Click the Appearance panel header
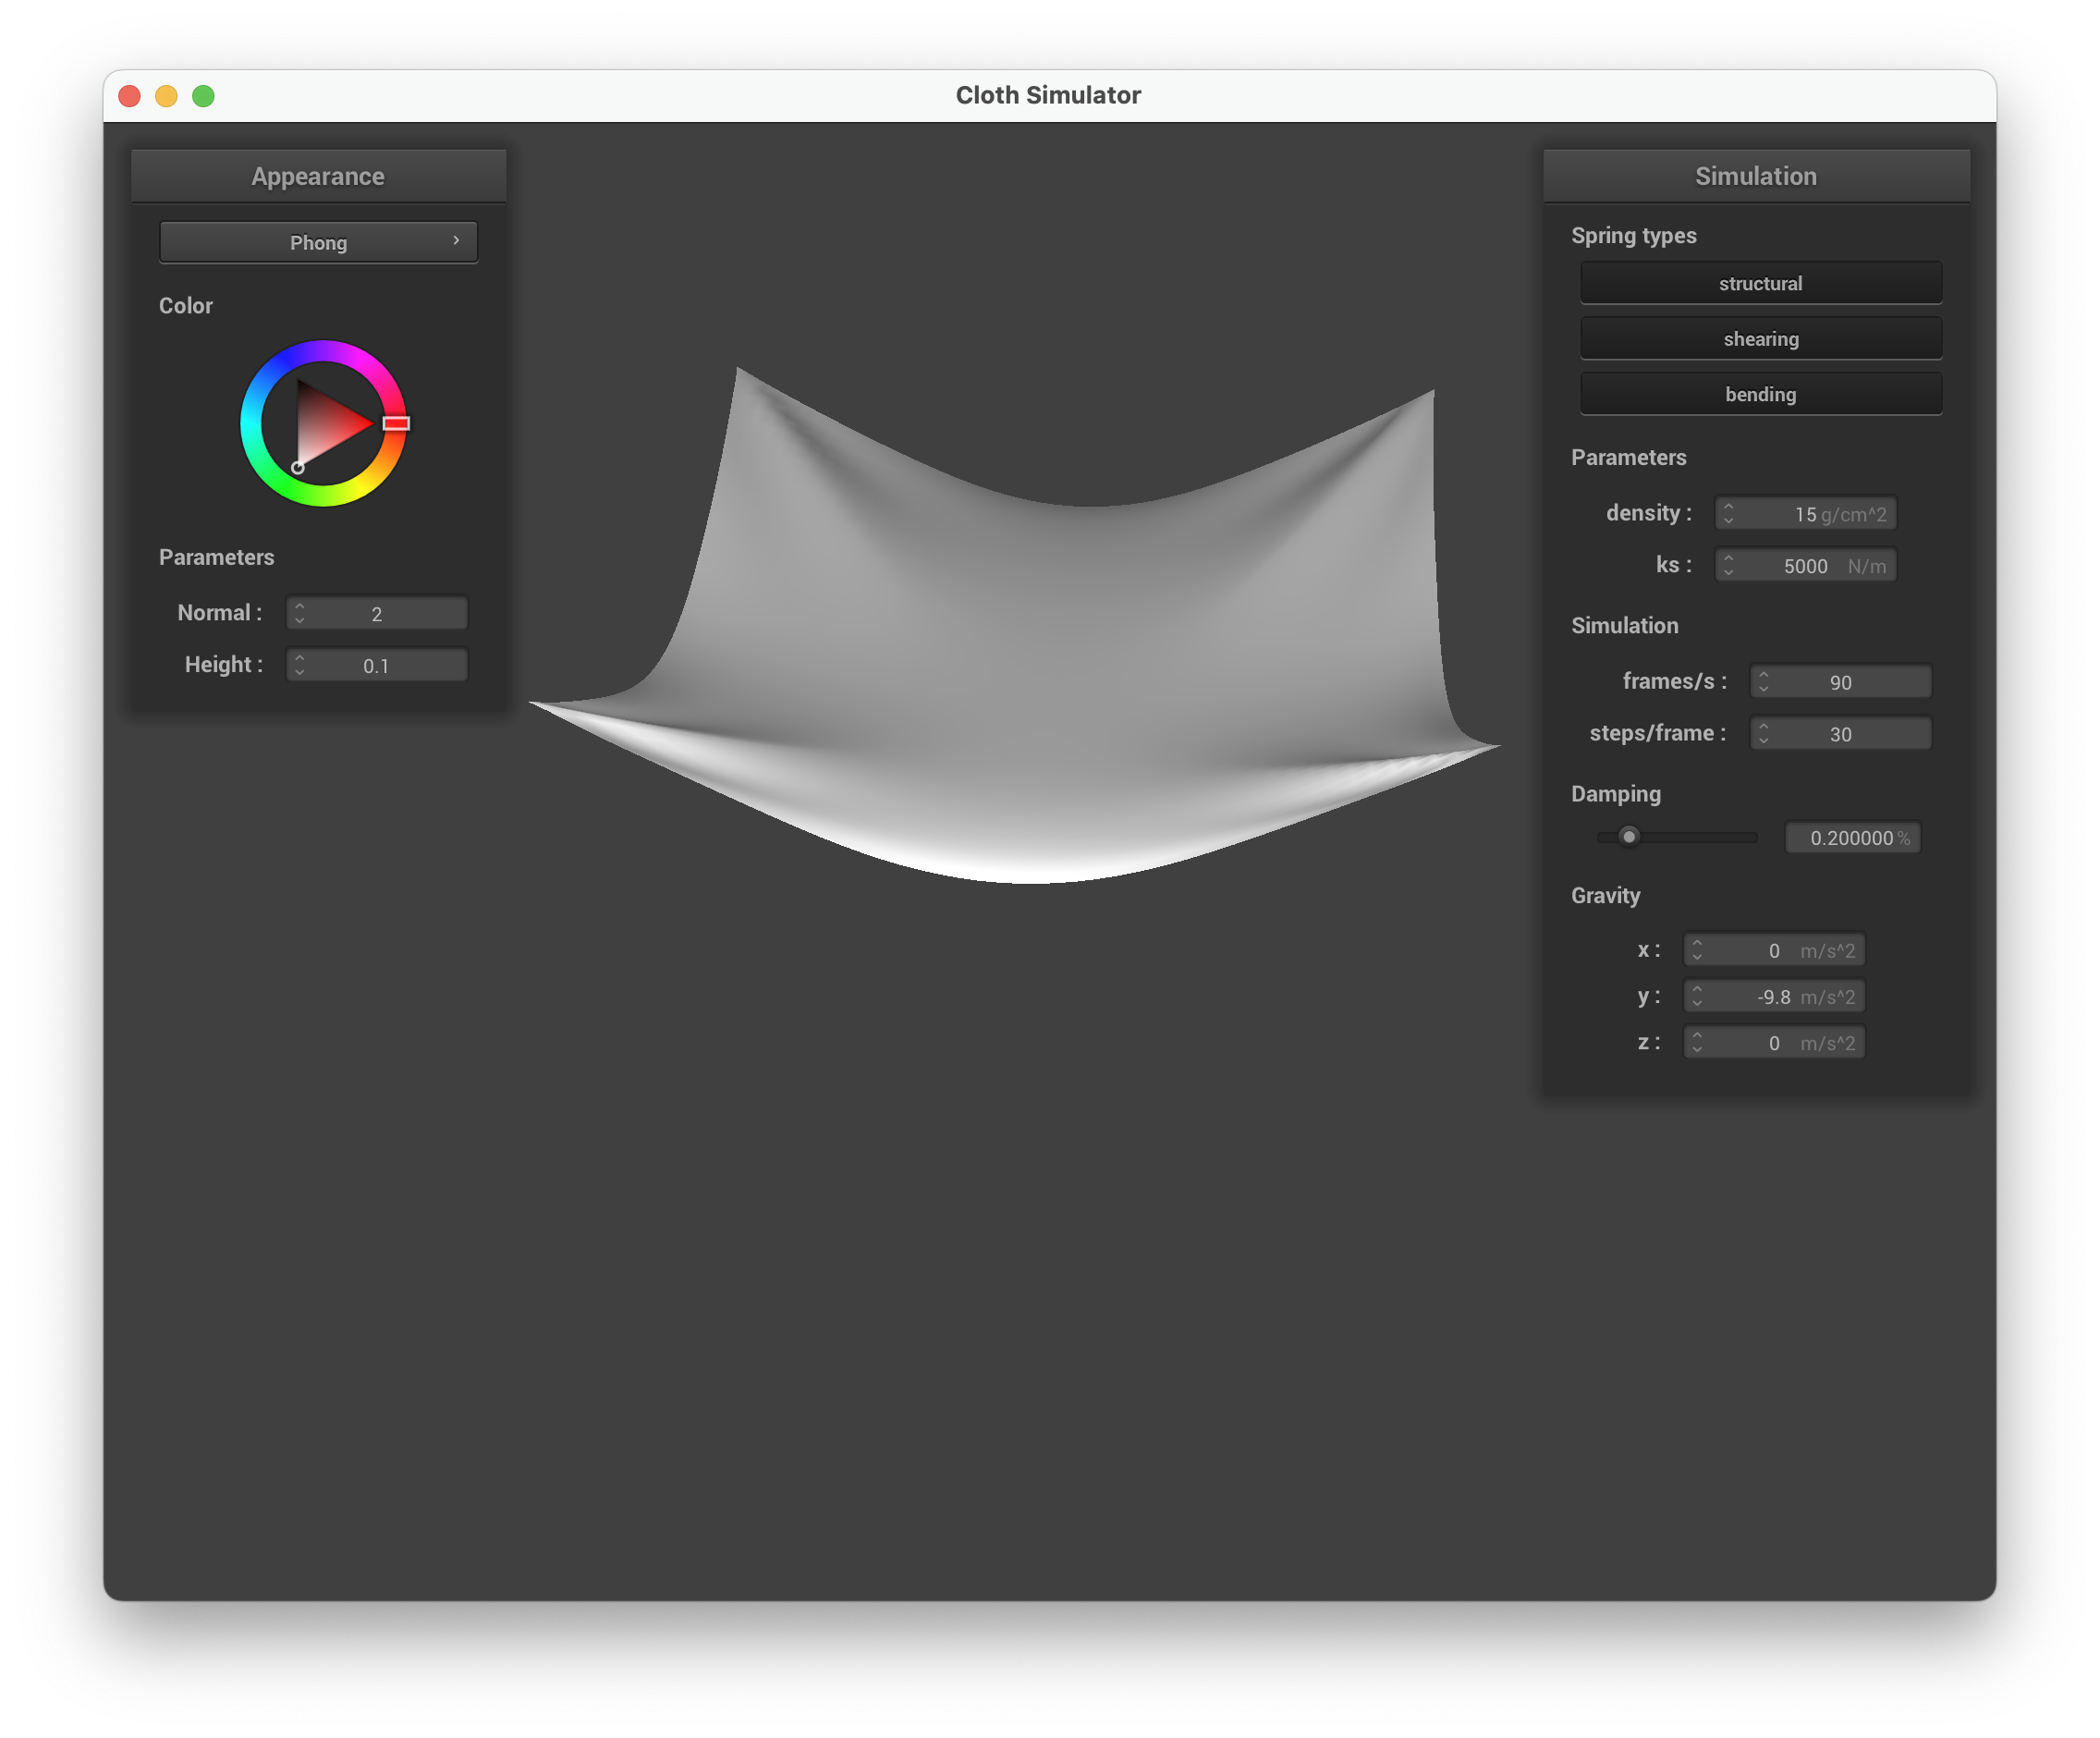The image size is (2100, 1738). 318,176
